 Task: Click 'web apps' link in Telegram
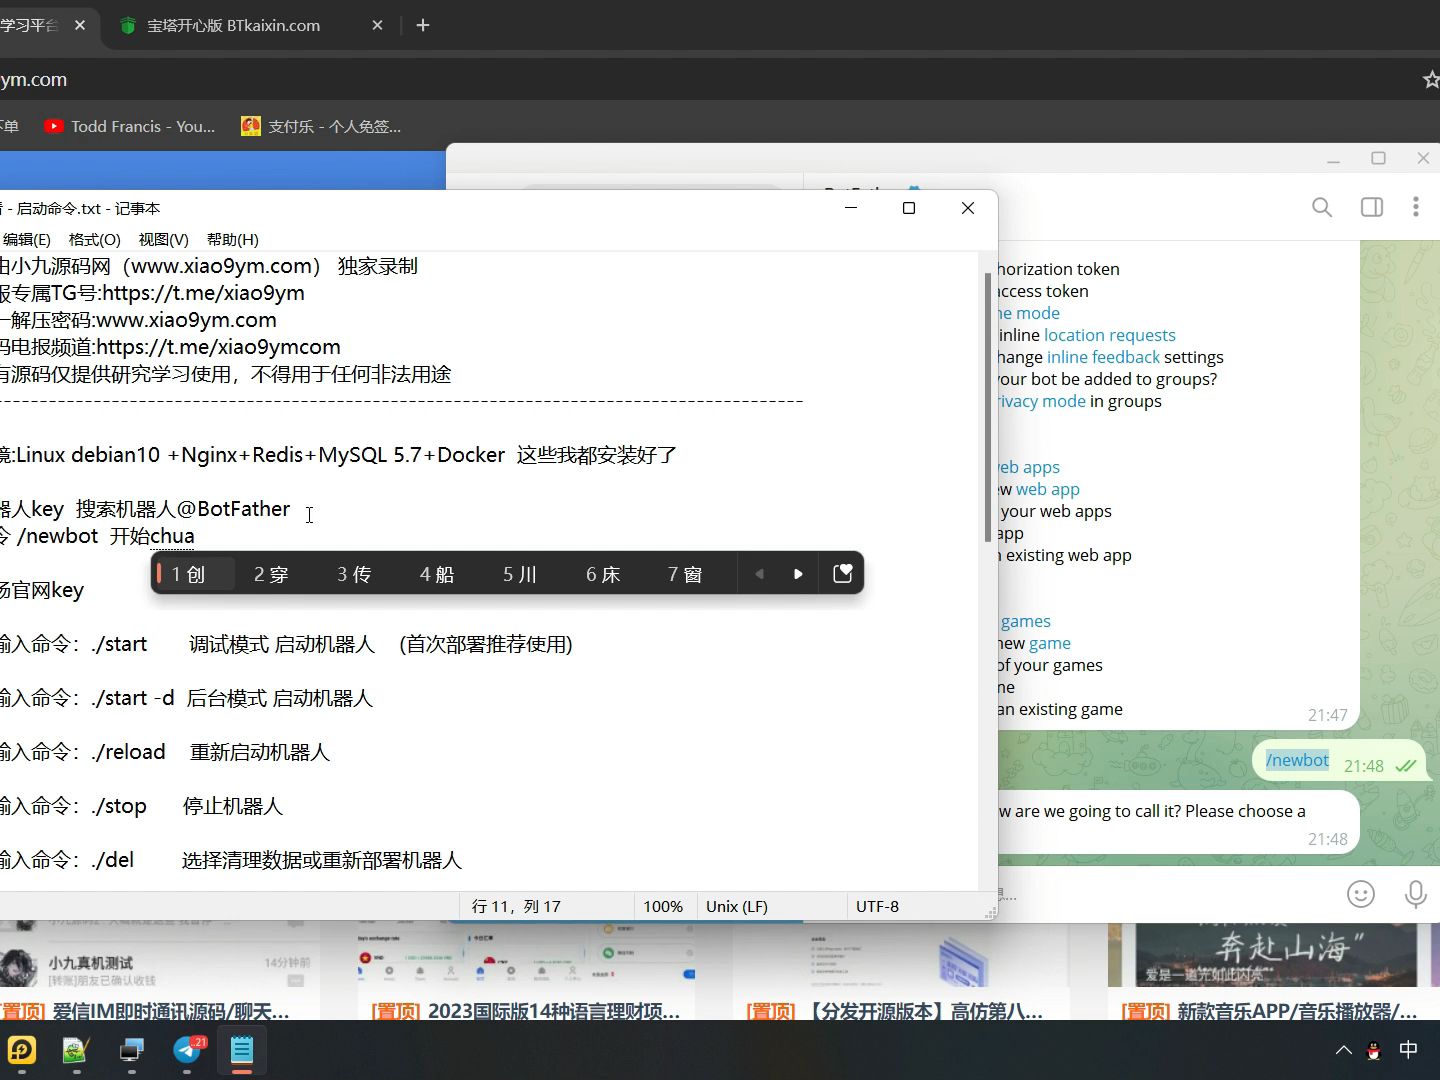(1028, 467)
